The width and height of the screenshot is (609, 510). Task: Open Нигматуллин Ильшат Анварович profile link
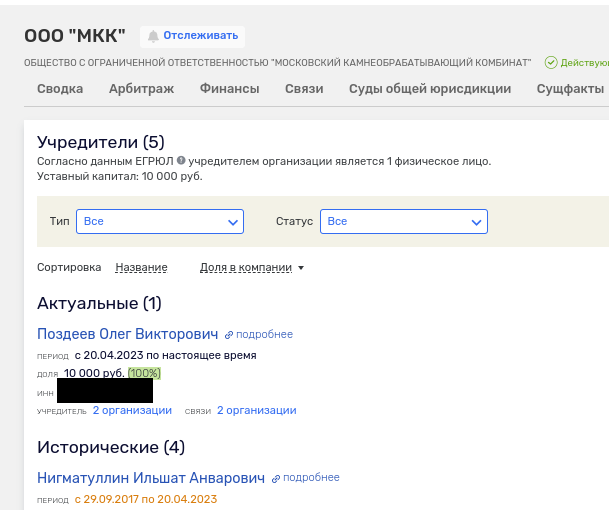point(151,478)
